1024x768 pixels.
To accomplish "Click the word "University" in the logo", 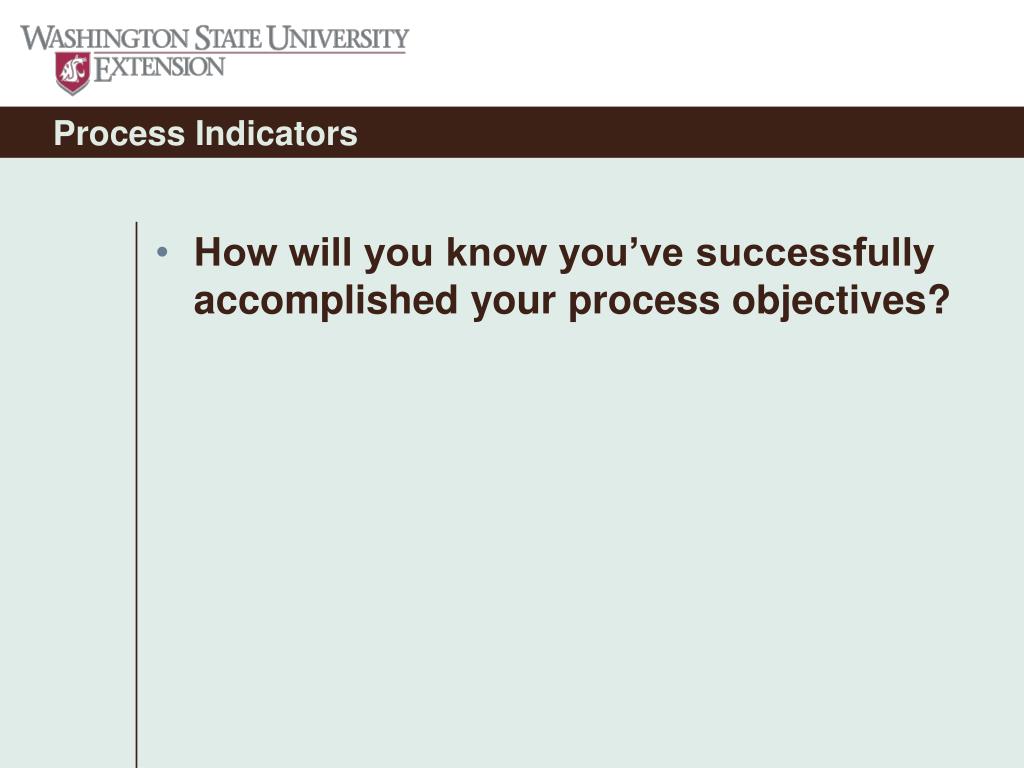I will click(338, 39).
